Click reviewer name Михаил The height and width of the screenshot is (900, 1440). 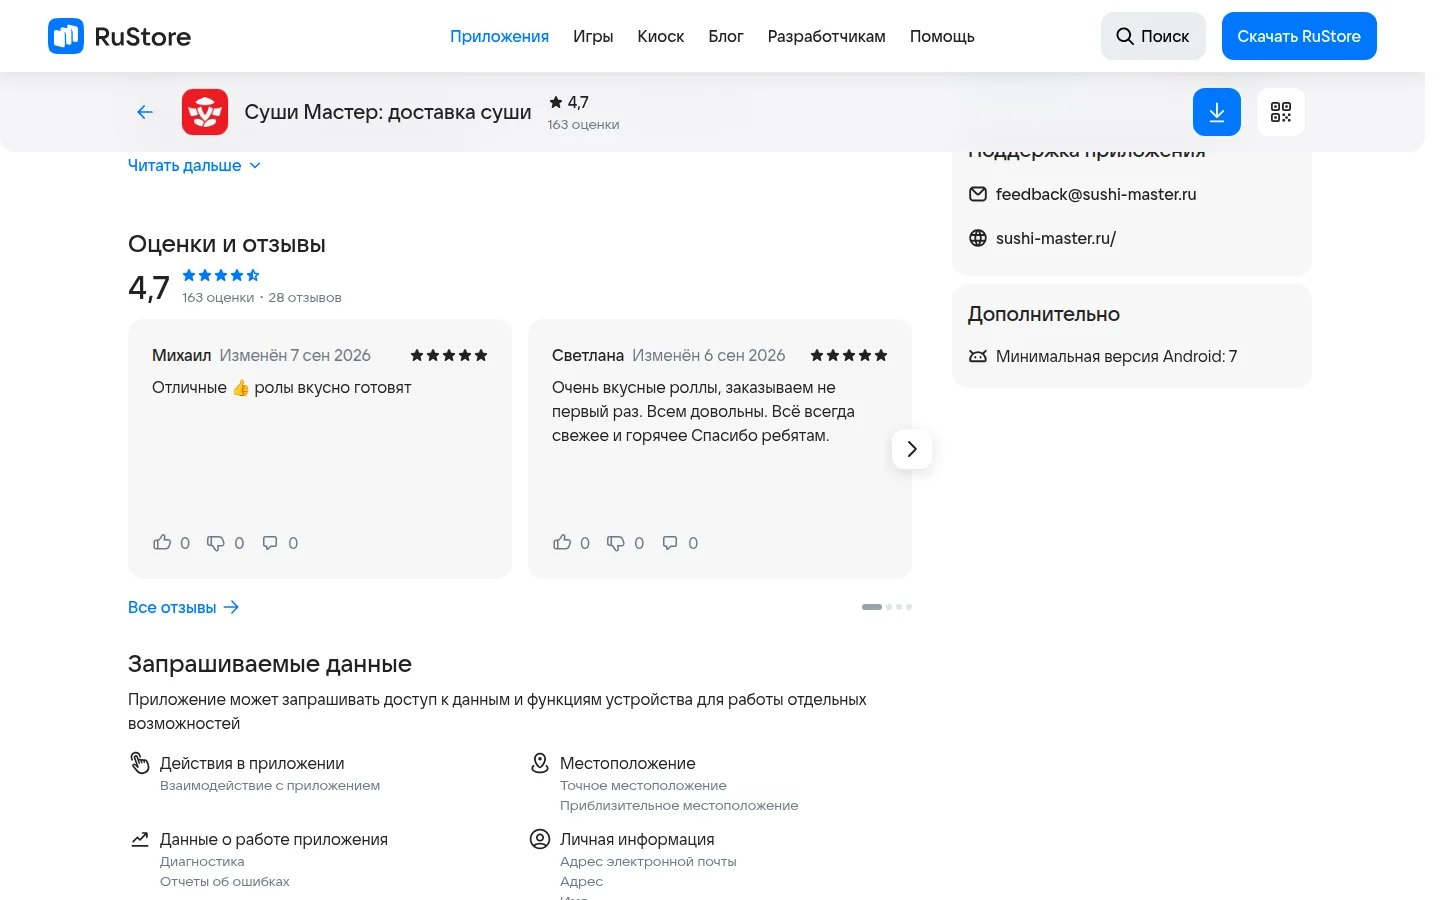tap(182, 355)
